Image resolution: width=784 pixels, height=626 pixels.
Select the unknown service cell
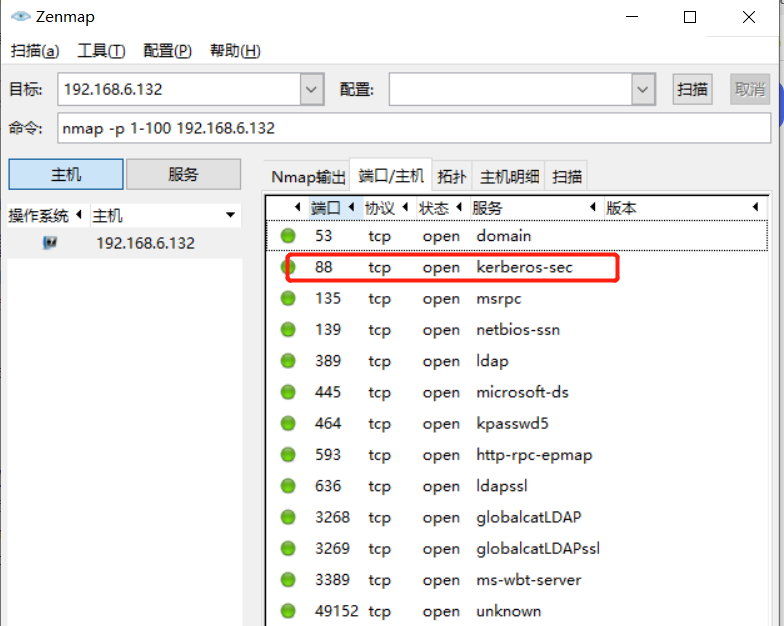pos(508,611)
